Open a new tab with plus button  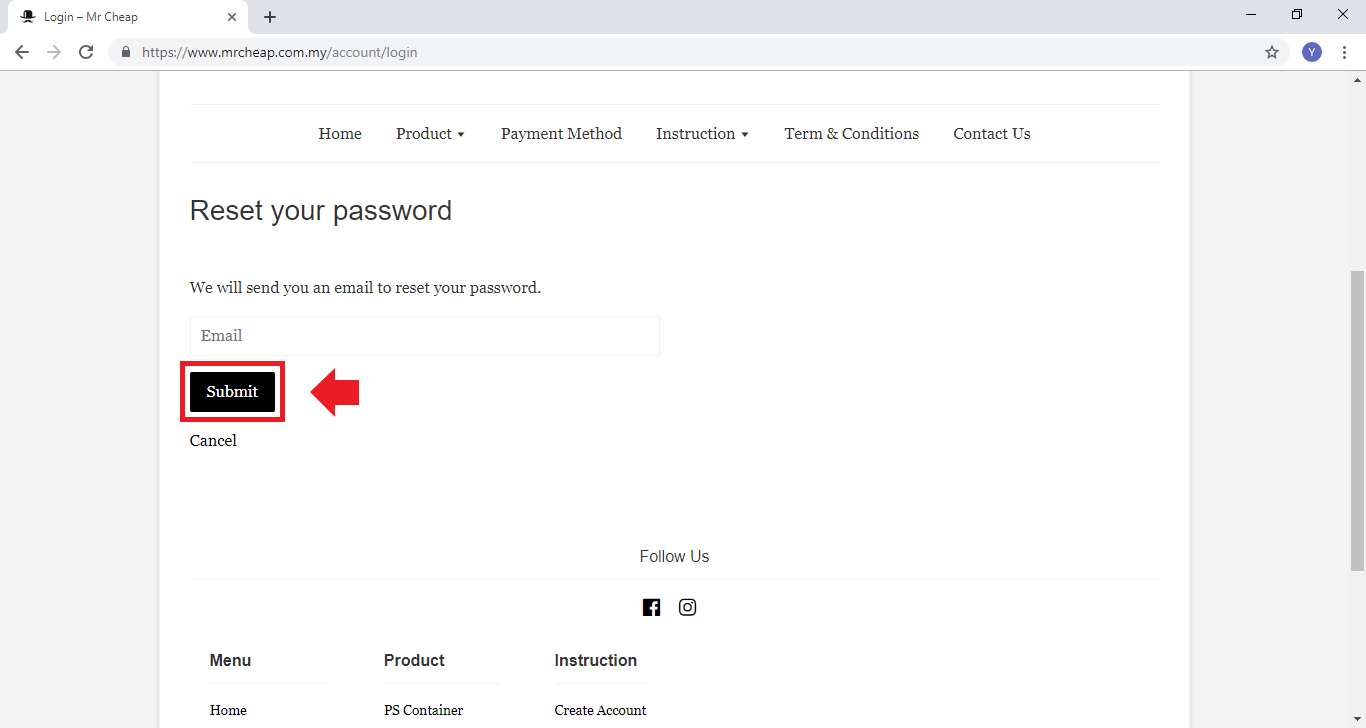click(270, 17)
